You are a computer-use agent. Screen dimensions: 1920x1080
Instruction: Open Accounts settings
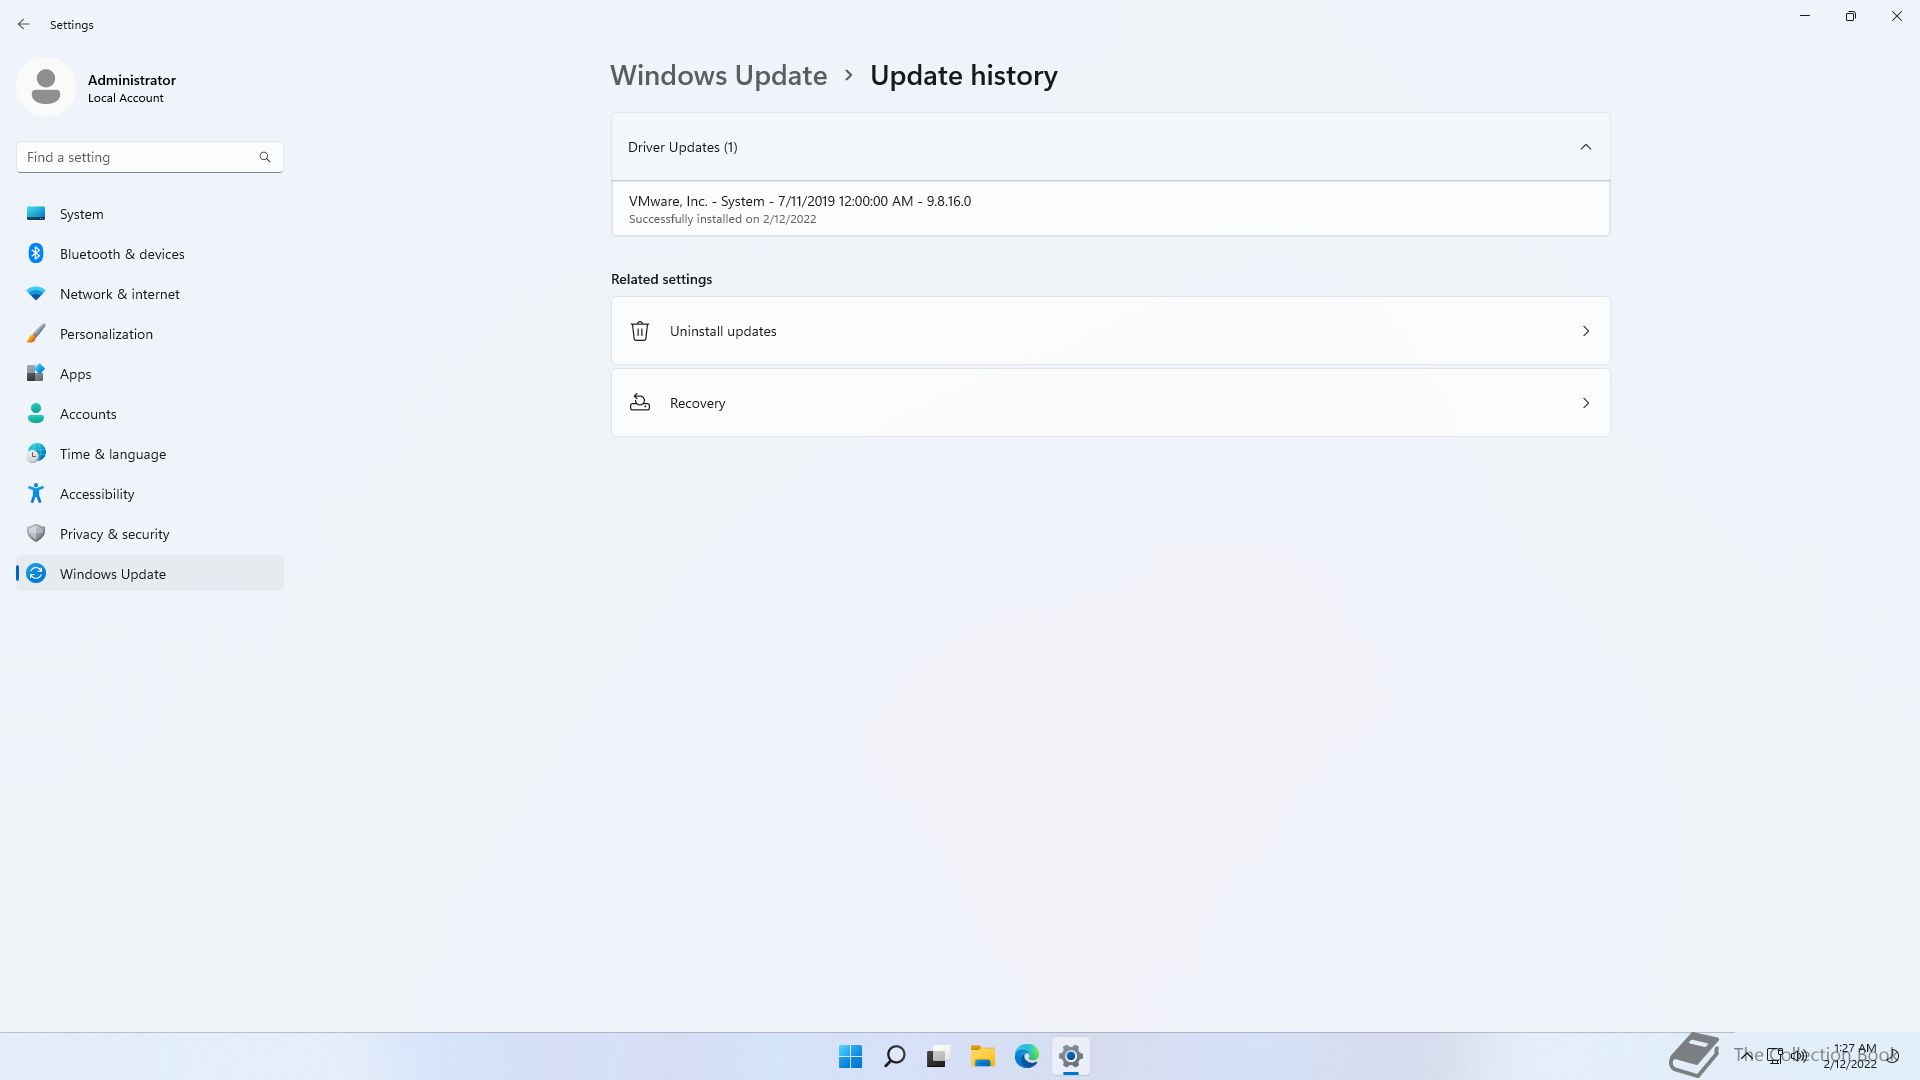click(x=150, y=413)
